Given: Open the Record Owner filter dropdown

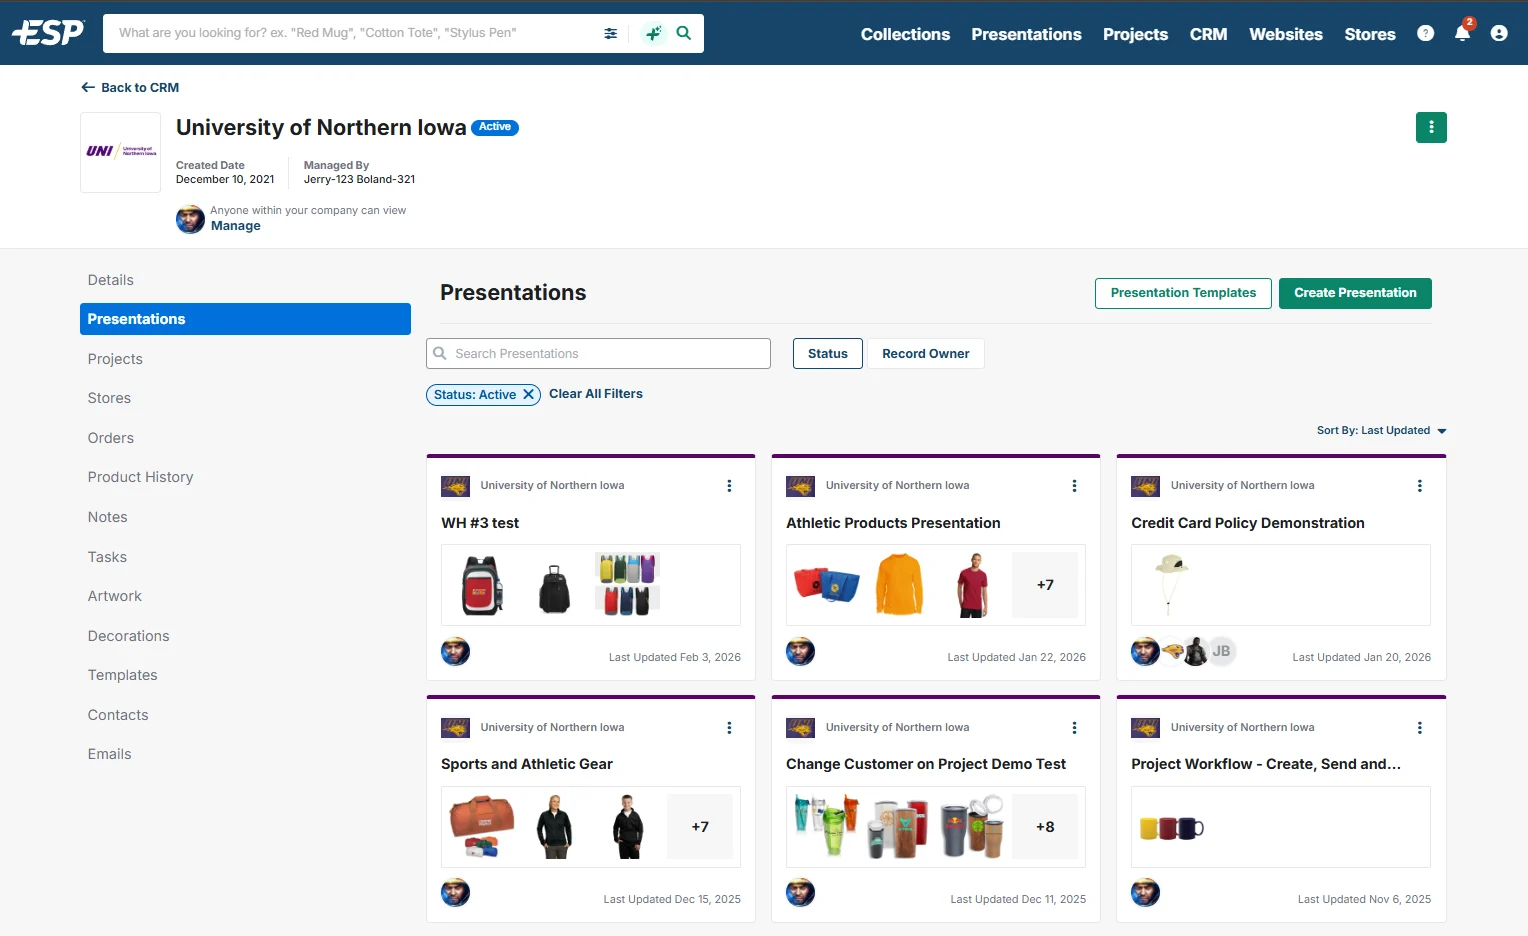Looking at the screenshot, I should 926,354.
